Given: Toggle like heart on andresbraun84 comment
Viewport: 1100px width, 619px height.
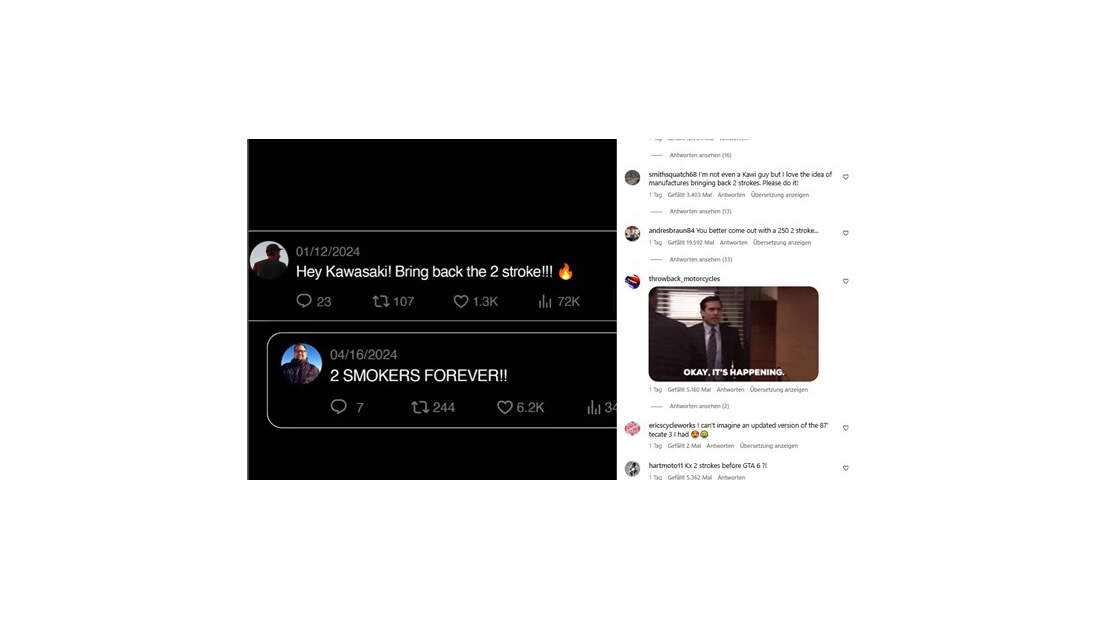Looking at the screenshot, I should click(x=845, y=233).
